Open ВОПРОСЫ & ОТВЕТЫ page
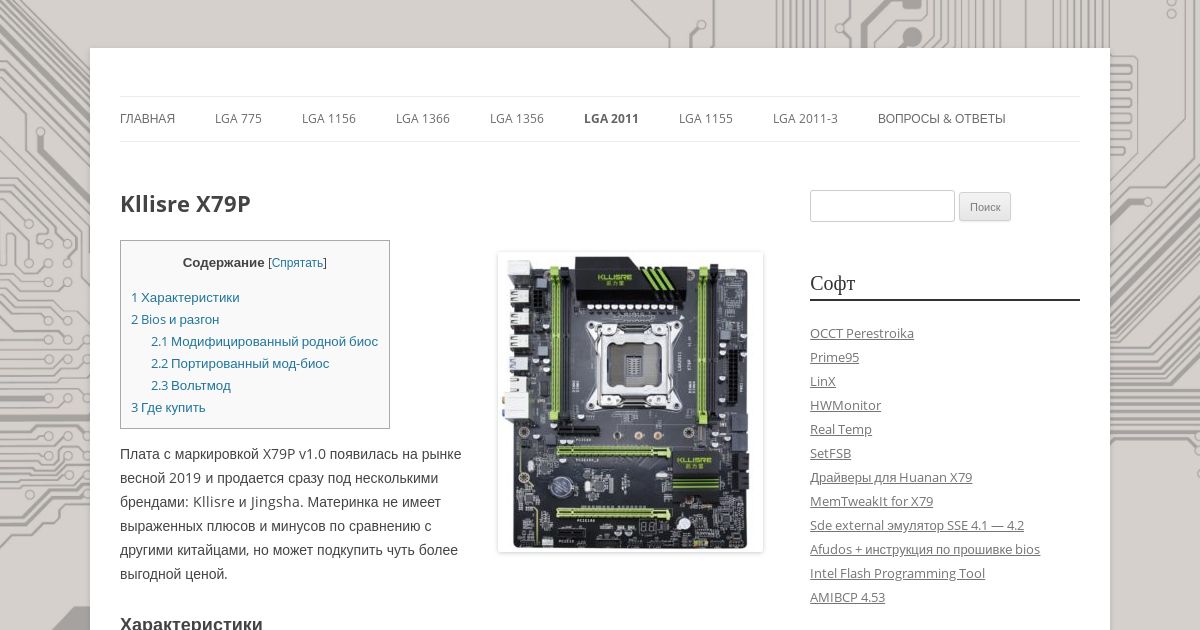This screenshot has width=1200, height=630. point(942,118)
